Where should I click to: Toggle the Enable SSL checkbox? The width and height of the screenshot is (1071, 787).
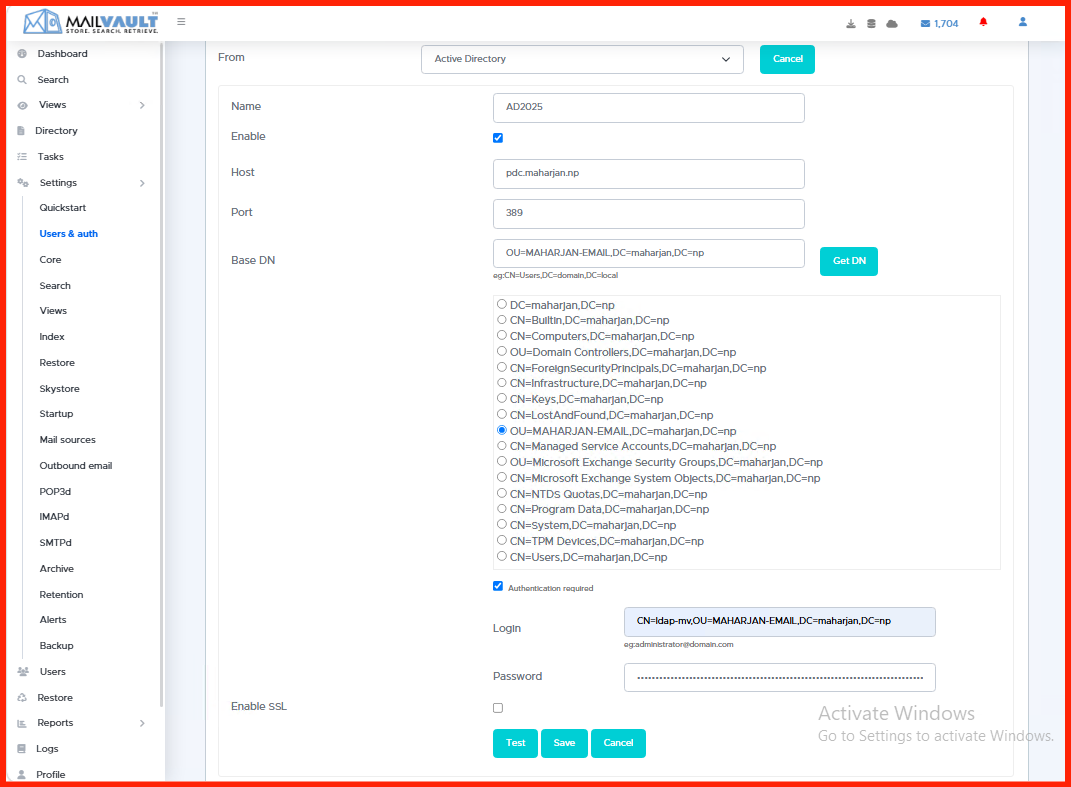click(x=498, y=708)
